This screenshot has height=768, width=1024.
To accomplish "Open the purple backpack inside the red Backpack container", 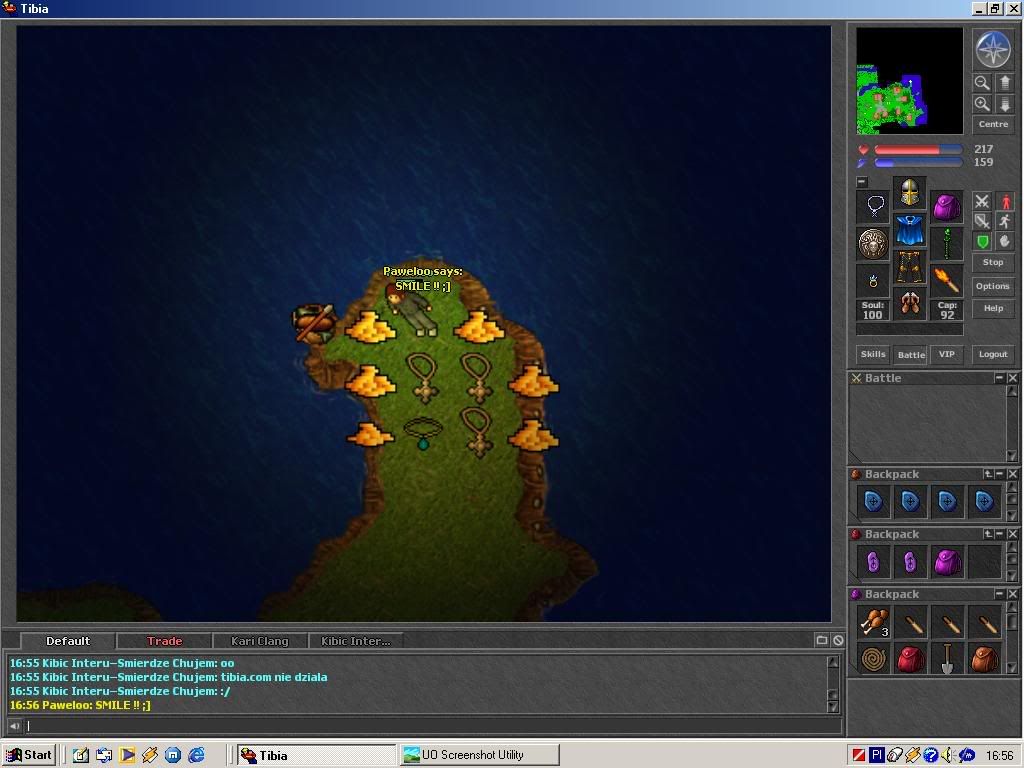I will pos(947,562).
